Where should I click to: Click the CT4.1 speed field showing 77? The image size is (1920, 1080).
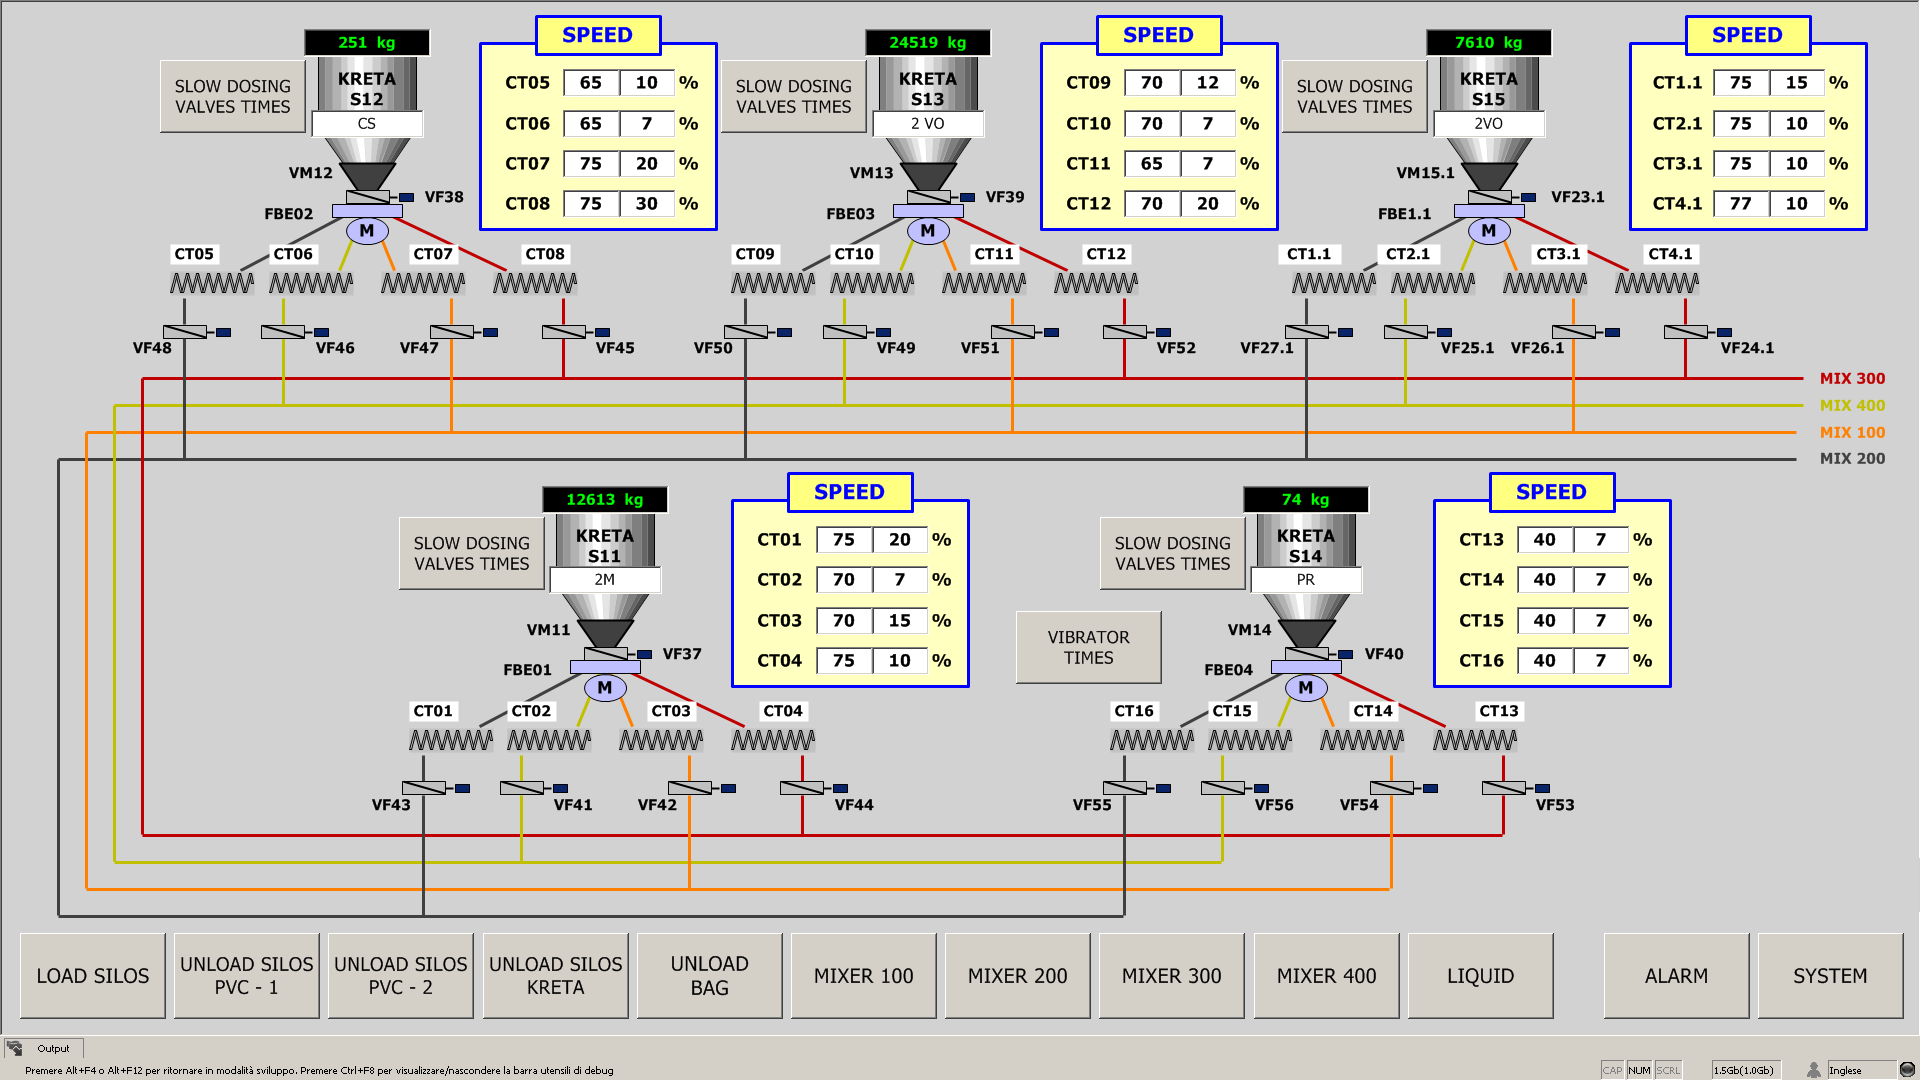click(x=1740, y=204)
